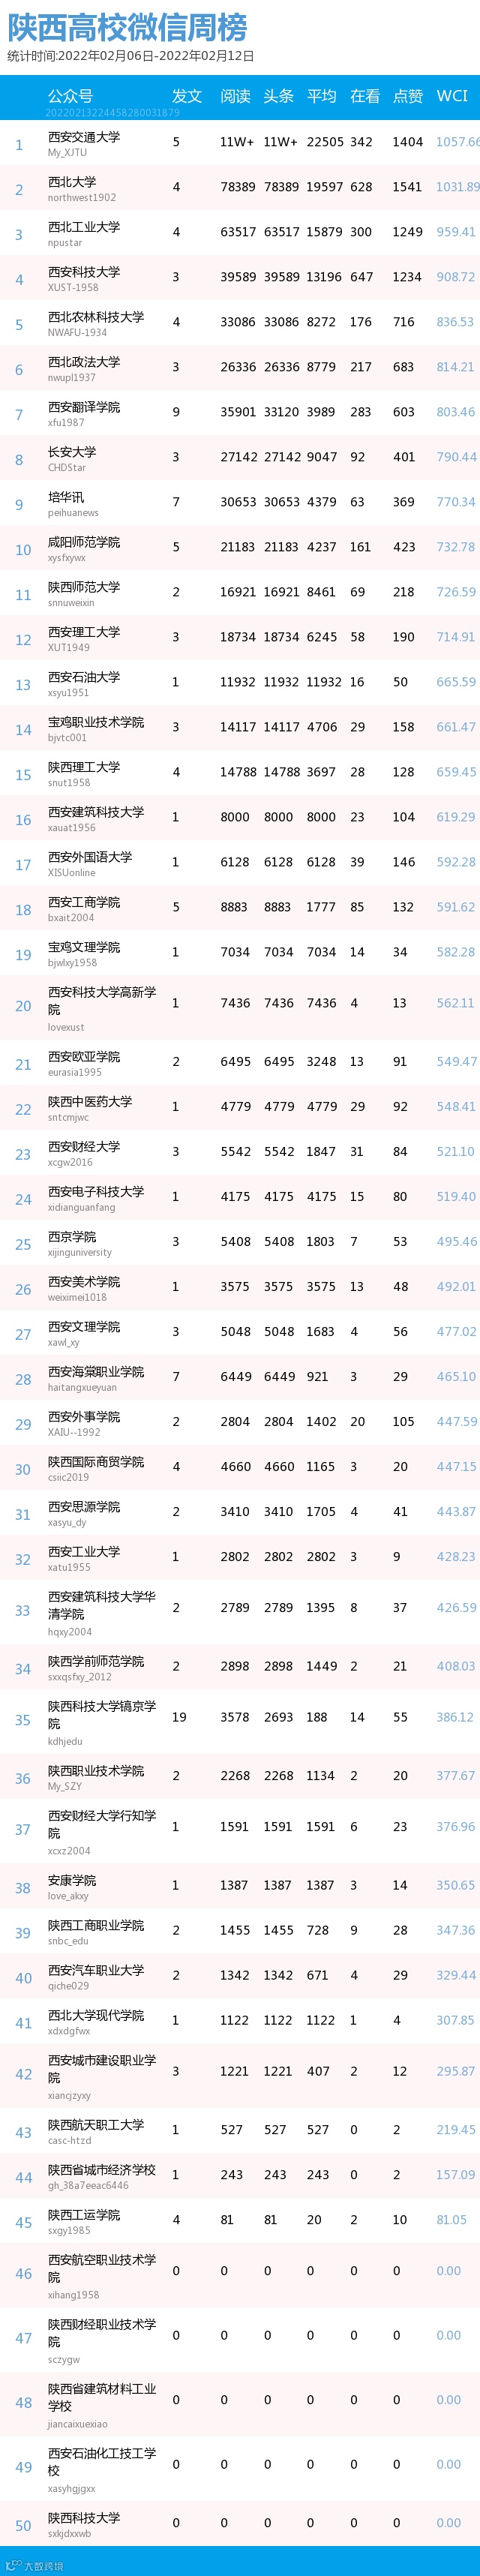Select 西安科技大学高新学院 account name
The height and width of the screenshot is (2576, 480).
pyautogui.click(x=102, y=1001)
